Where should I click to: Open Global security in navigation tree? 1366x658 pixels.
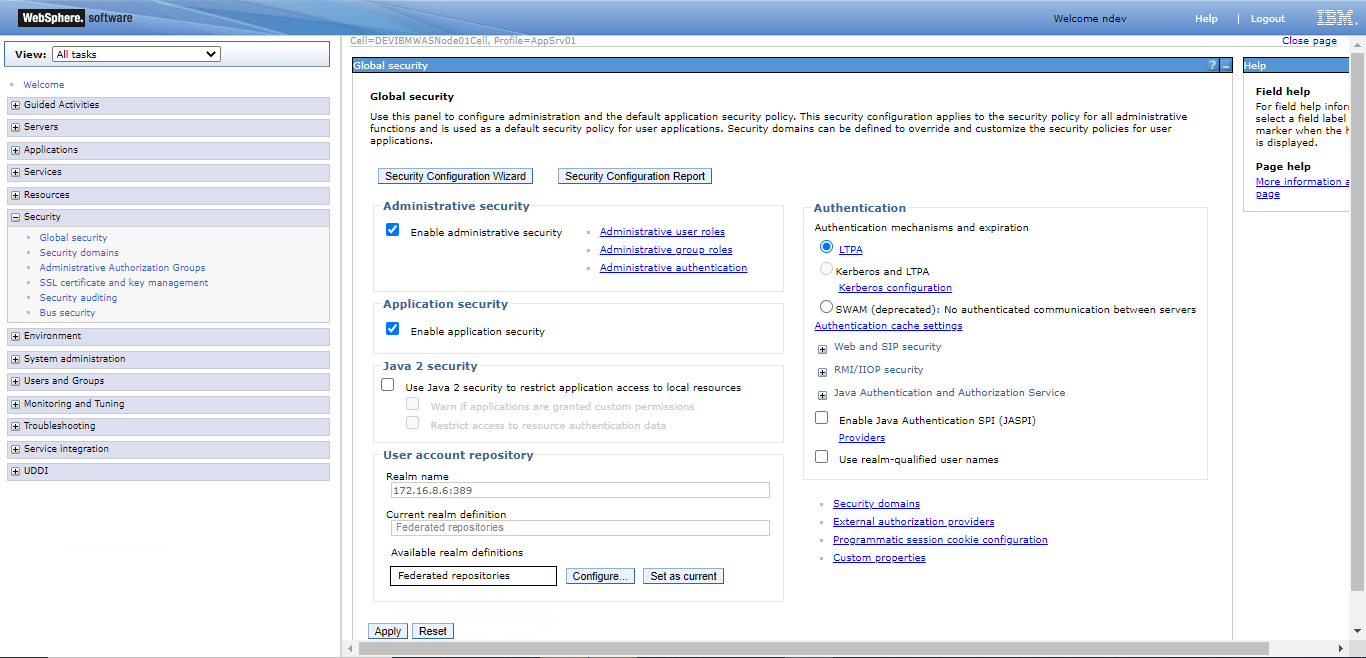pos(73,238)
